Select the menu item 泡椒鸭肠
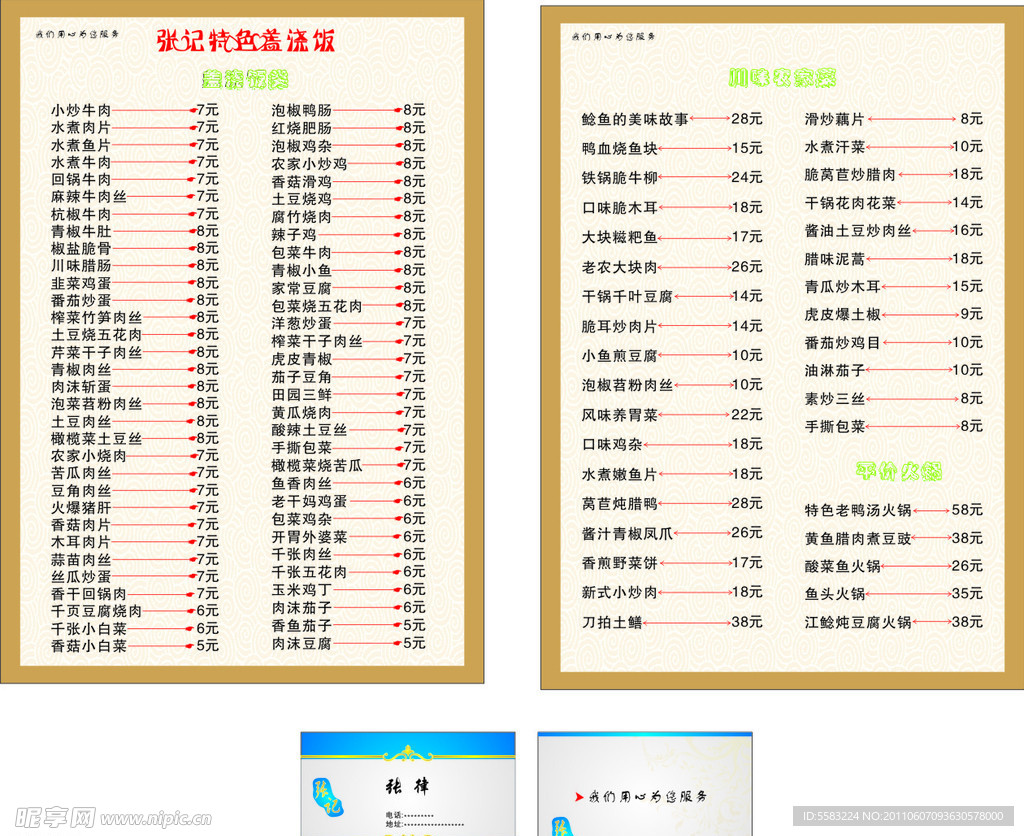Screen dimensions: 1024x836 click(301, 110)
